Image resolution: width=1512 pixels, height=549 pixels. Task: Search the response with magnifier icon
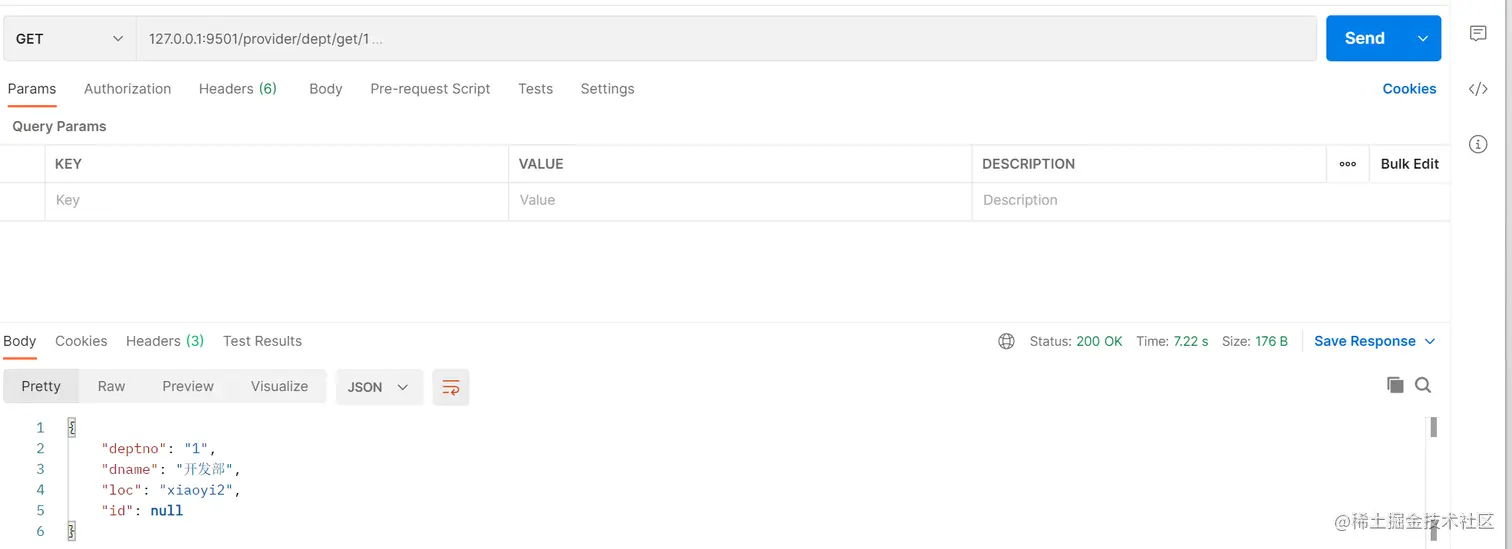coord(1423,385)
